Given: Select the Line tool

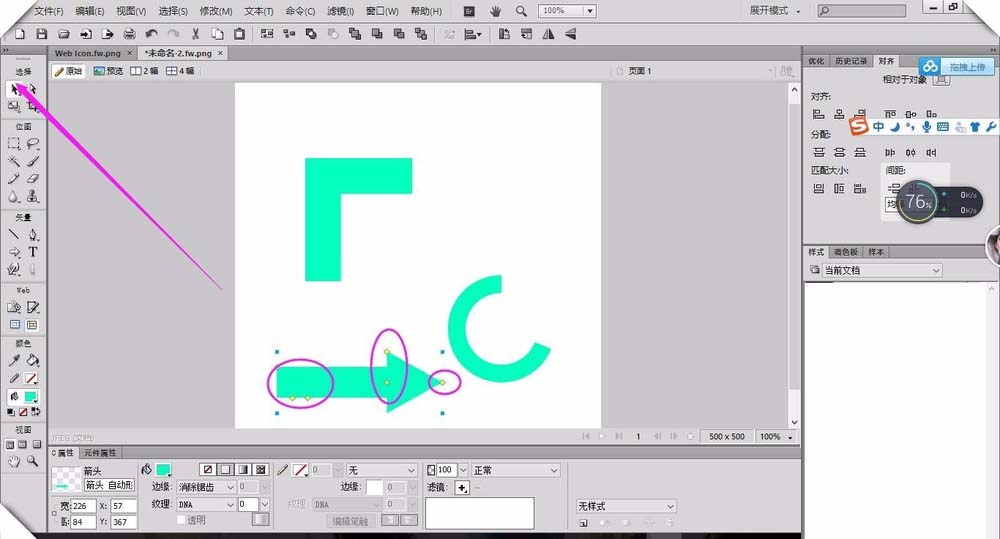Looking at the screenshot, I should (14, 235).
